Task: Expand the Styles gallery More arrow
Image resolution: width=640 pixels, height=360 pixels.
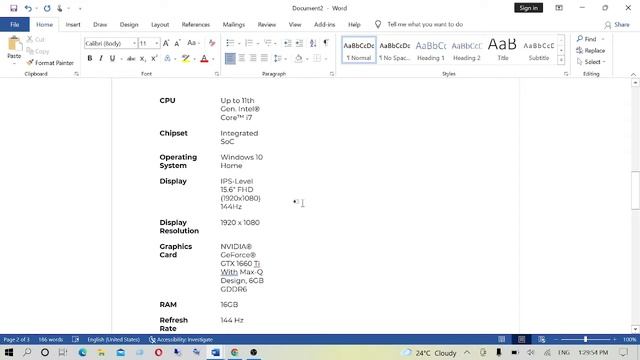Action: (561, 60)
